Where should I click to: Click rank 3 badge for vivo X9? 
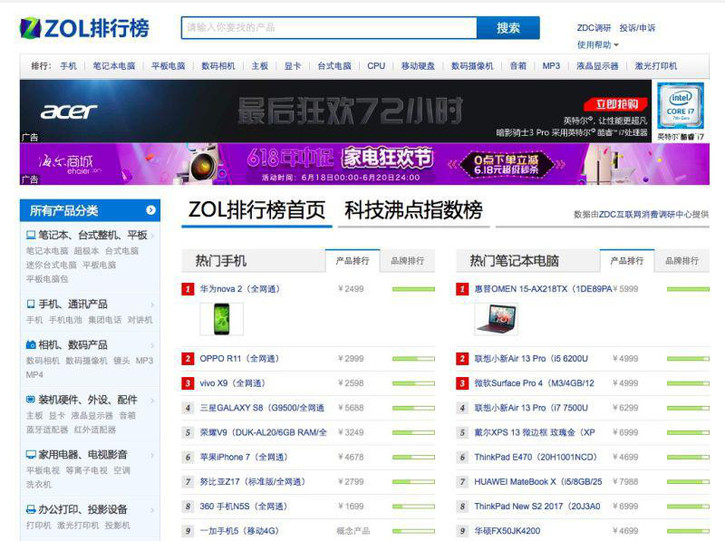point(188,383)
